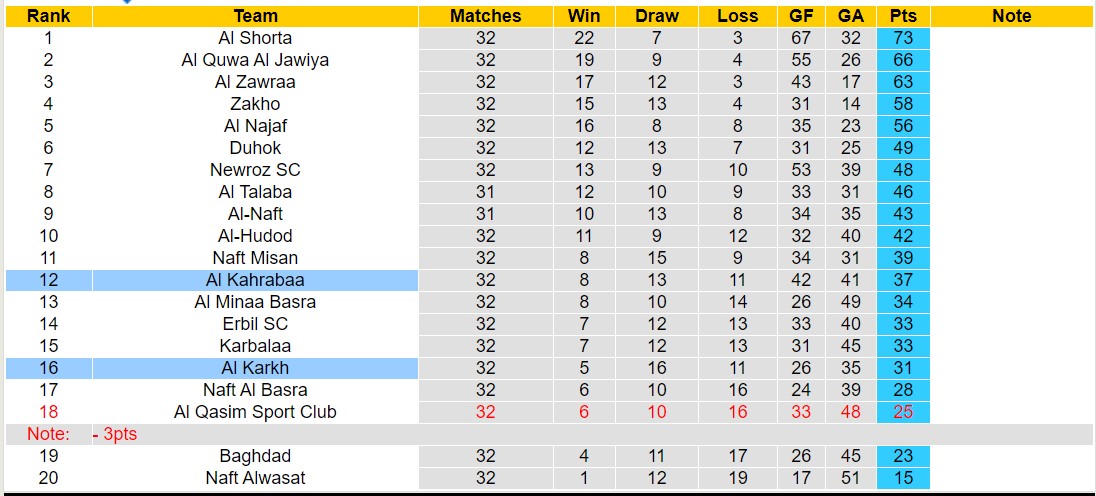Viewport: 1096px width, 496px height.
Task: Select highlighted Al Karkh team
Action: point(255,368)
